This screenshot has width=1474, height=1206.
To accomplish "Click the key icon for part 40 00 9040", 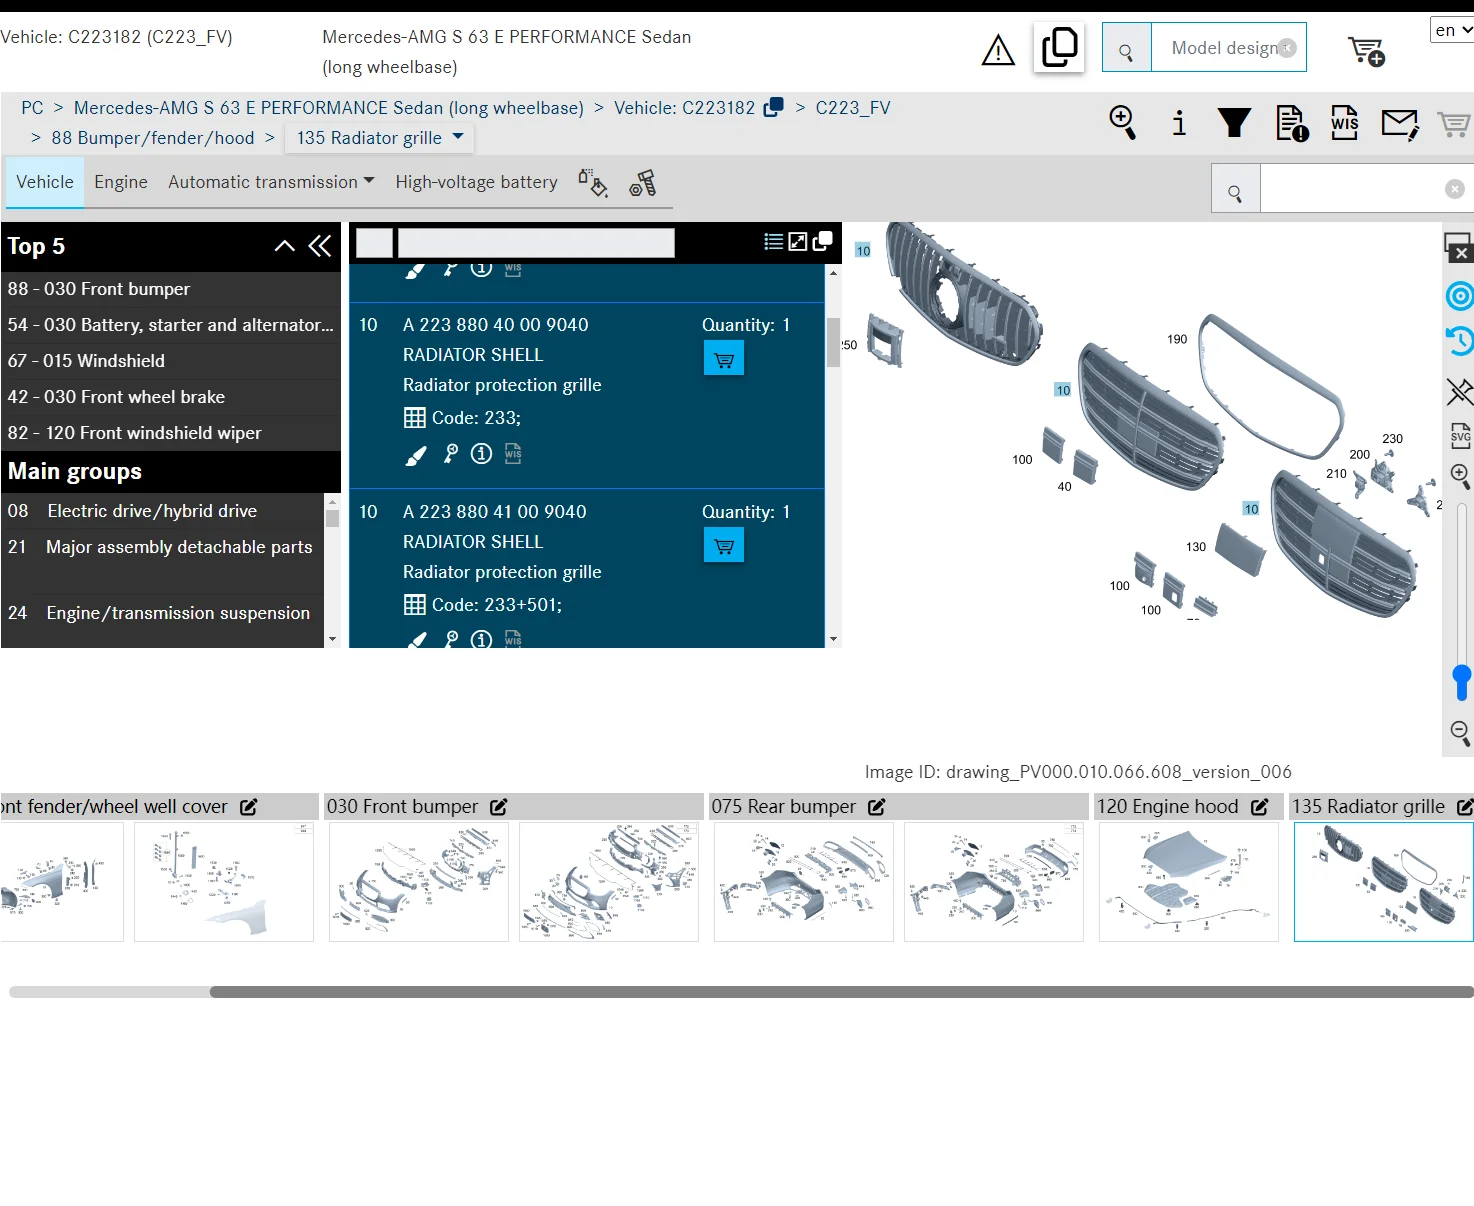I will (451, 454).
